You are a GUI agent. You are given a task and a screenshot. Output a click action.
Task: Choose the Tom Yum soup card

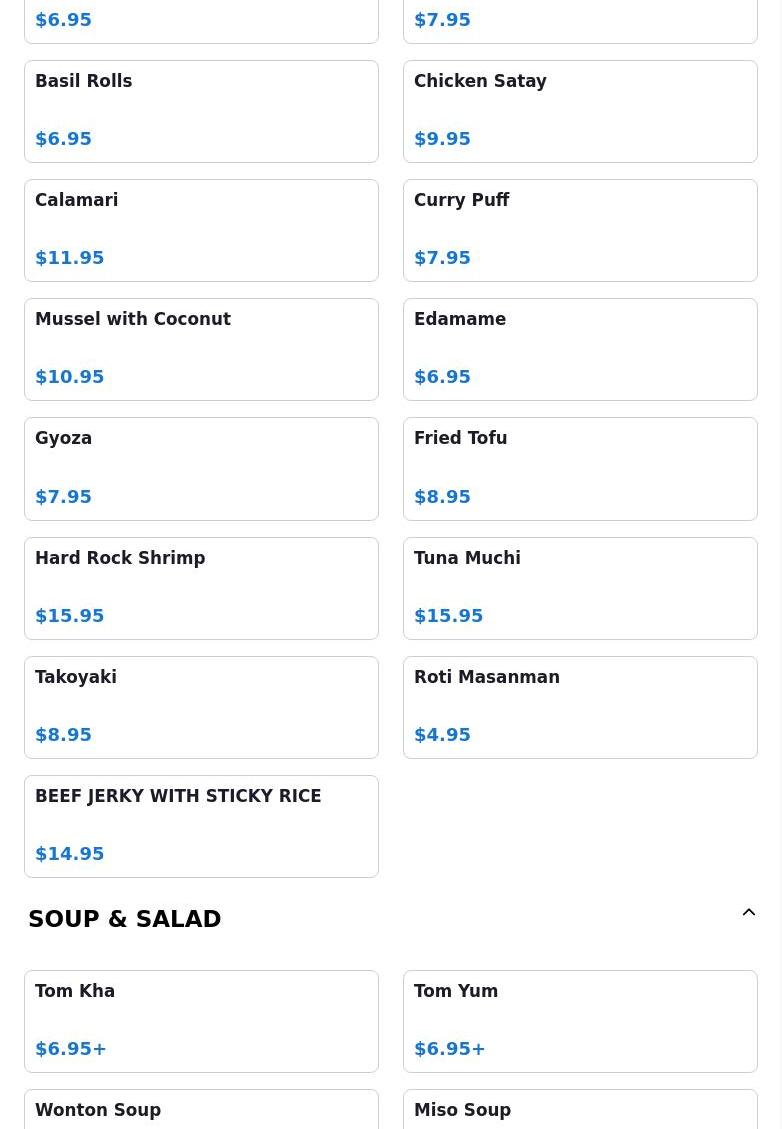point(580,1021)
